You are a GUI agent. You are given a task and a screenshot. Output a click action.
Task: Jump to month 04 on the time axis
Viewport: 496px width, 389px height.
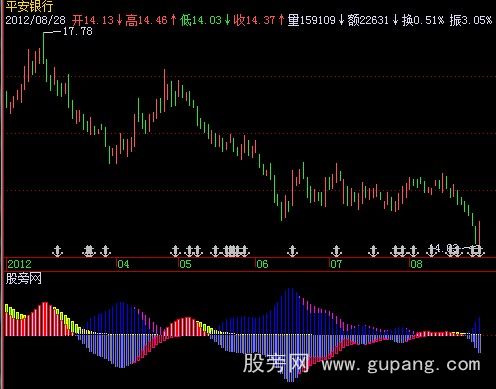click(x=123, y=264)
